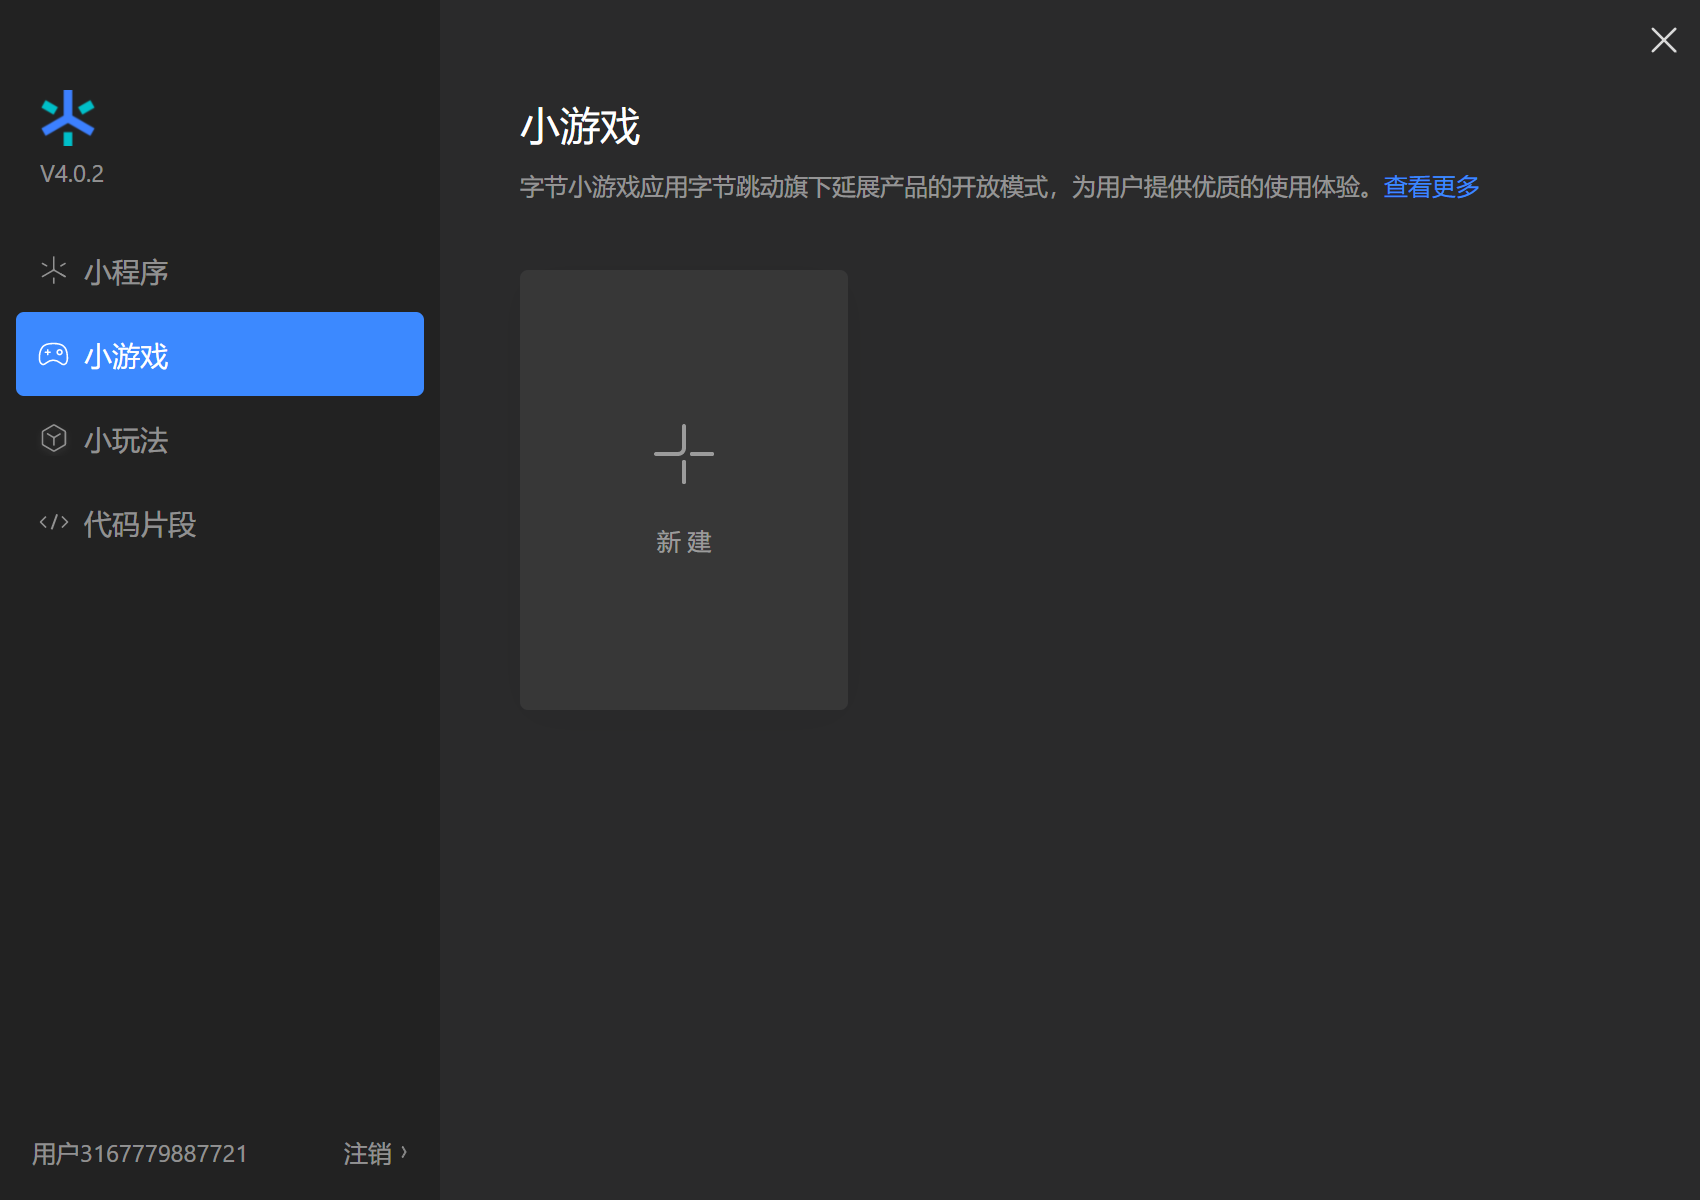Click the 小游戏 page title heading
1700x1200 pixels.
click(581, 127)
